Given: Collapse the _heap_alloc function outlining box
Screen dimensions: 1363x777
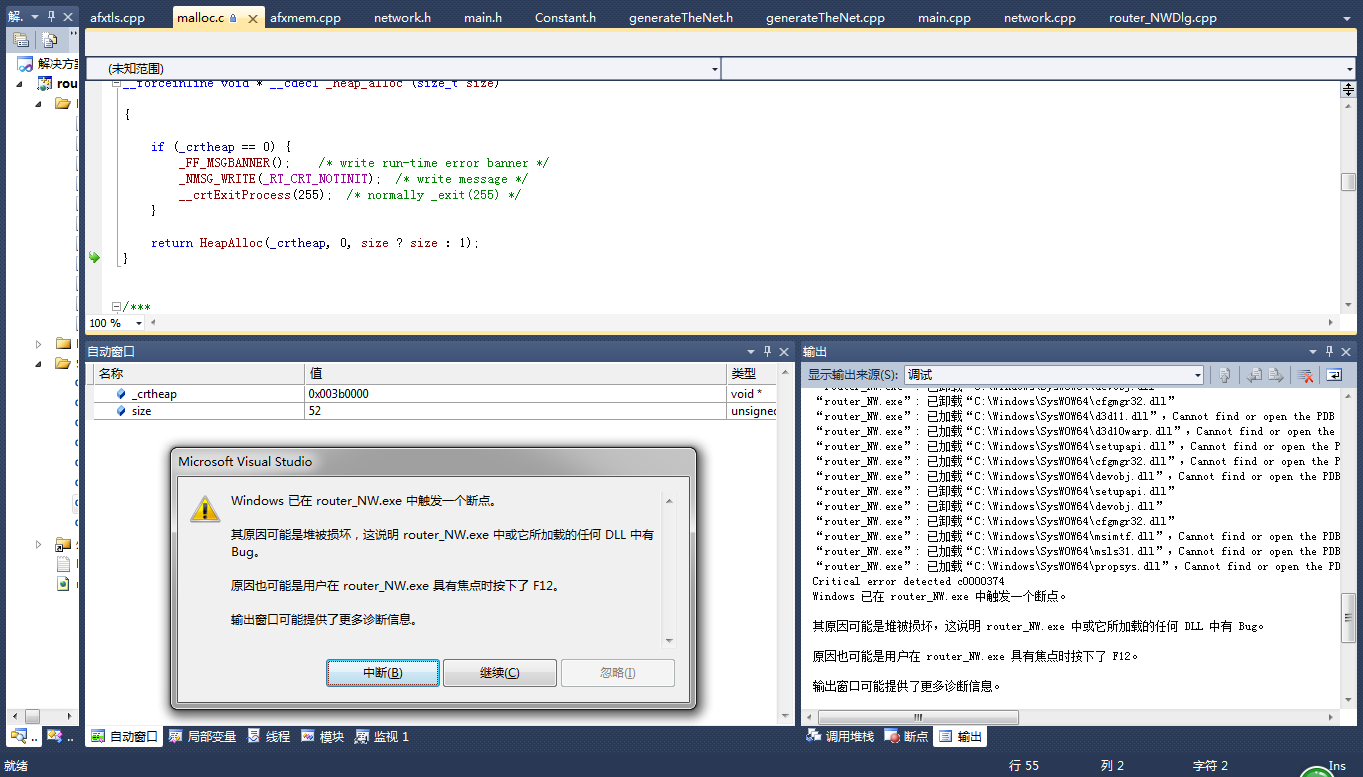Looking at the screenshot, I should [x=116, y=85].
